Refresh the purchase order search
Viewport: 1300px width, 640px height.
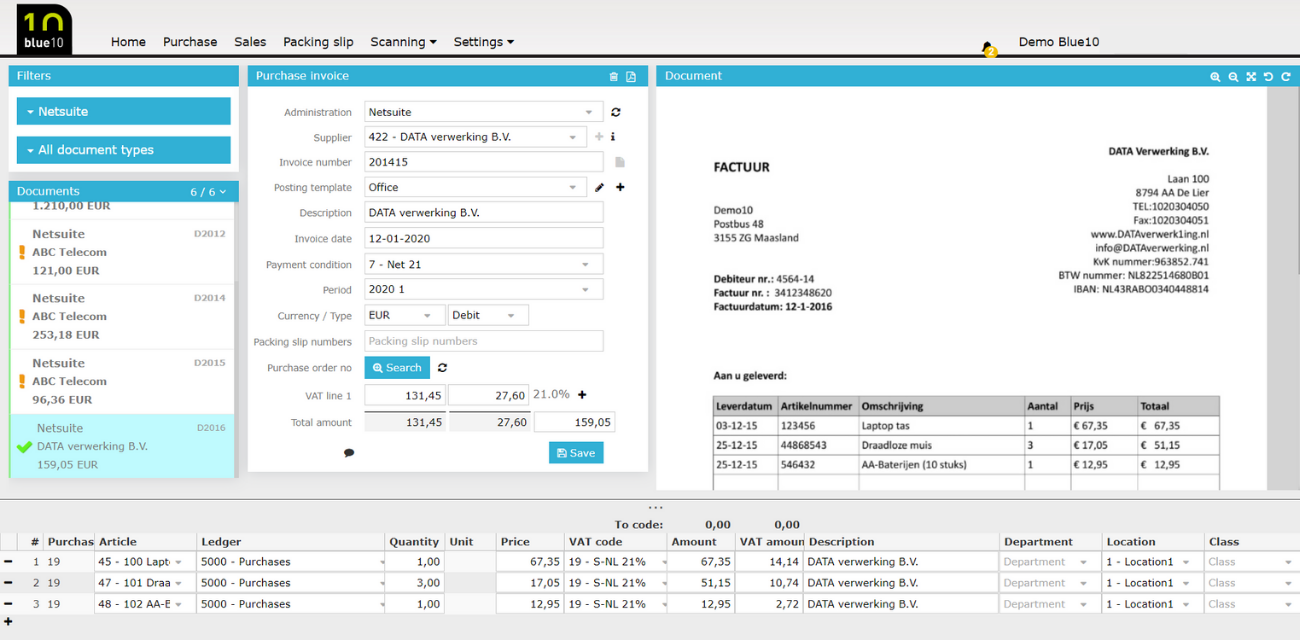click(442, 368)
